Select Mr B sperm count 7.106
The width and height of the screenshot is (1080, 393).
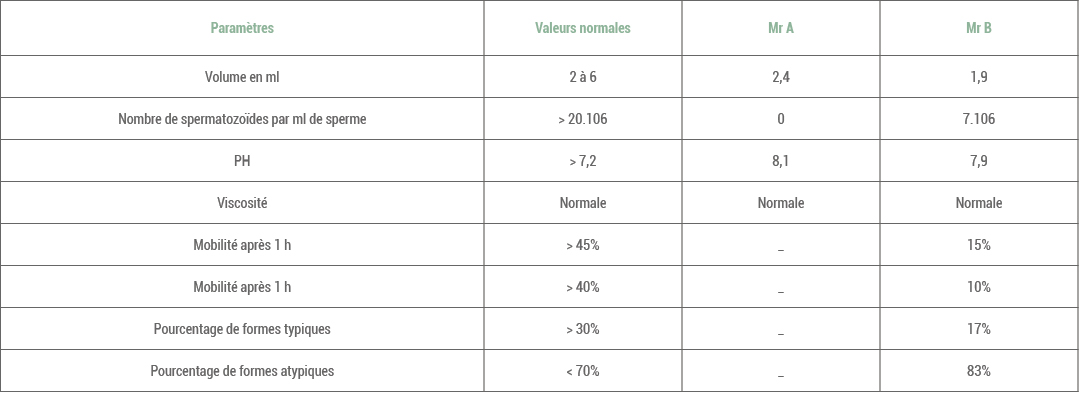click(x=979, y=119)
